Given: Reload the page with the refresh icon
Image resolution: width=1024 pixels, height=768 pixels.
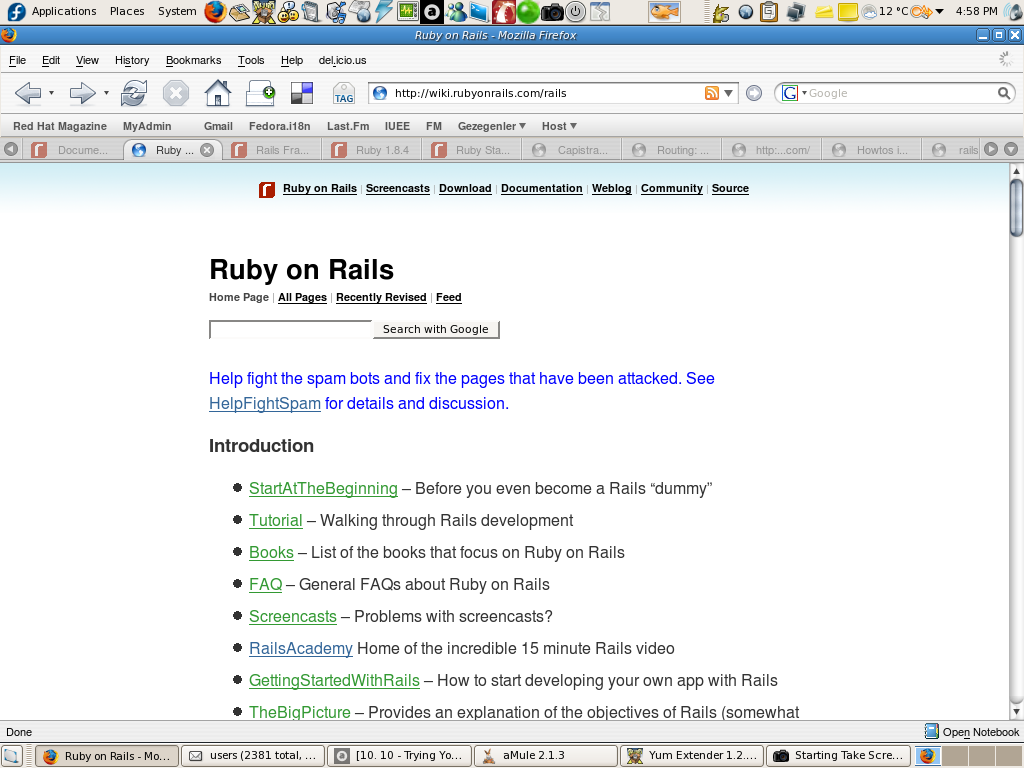Looking at the screenshot, I should [134, 93].
